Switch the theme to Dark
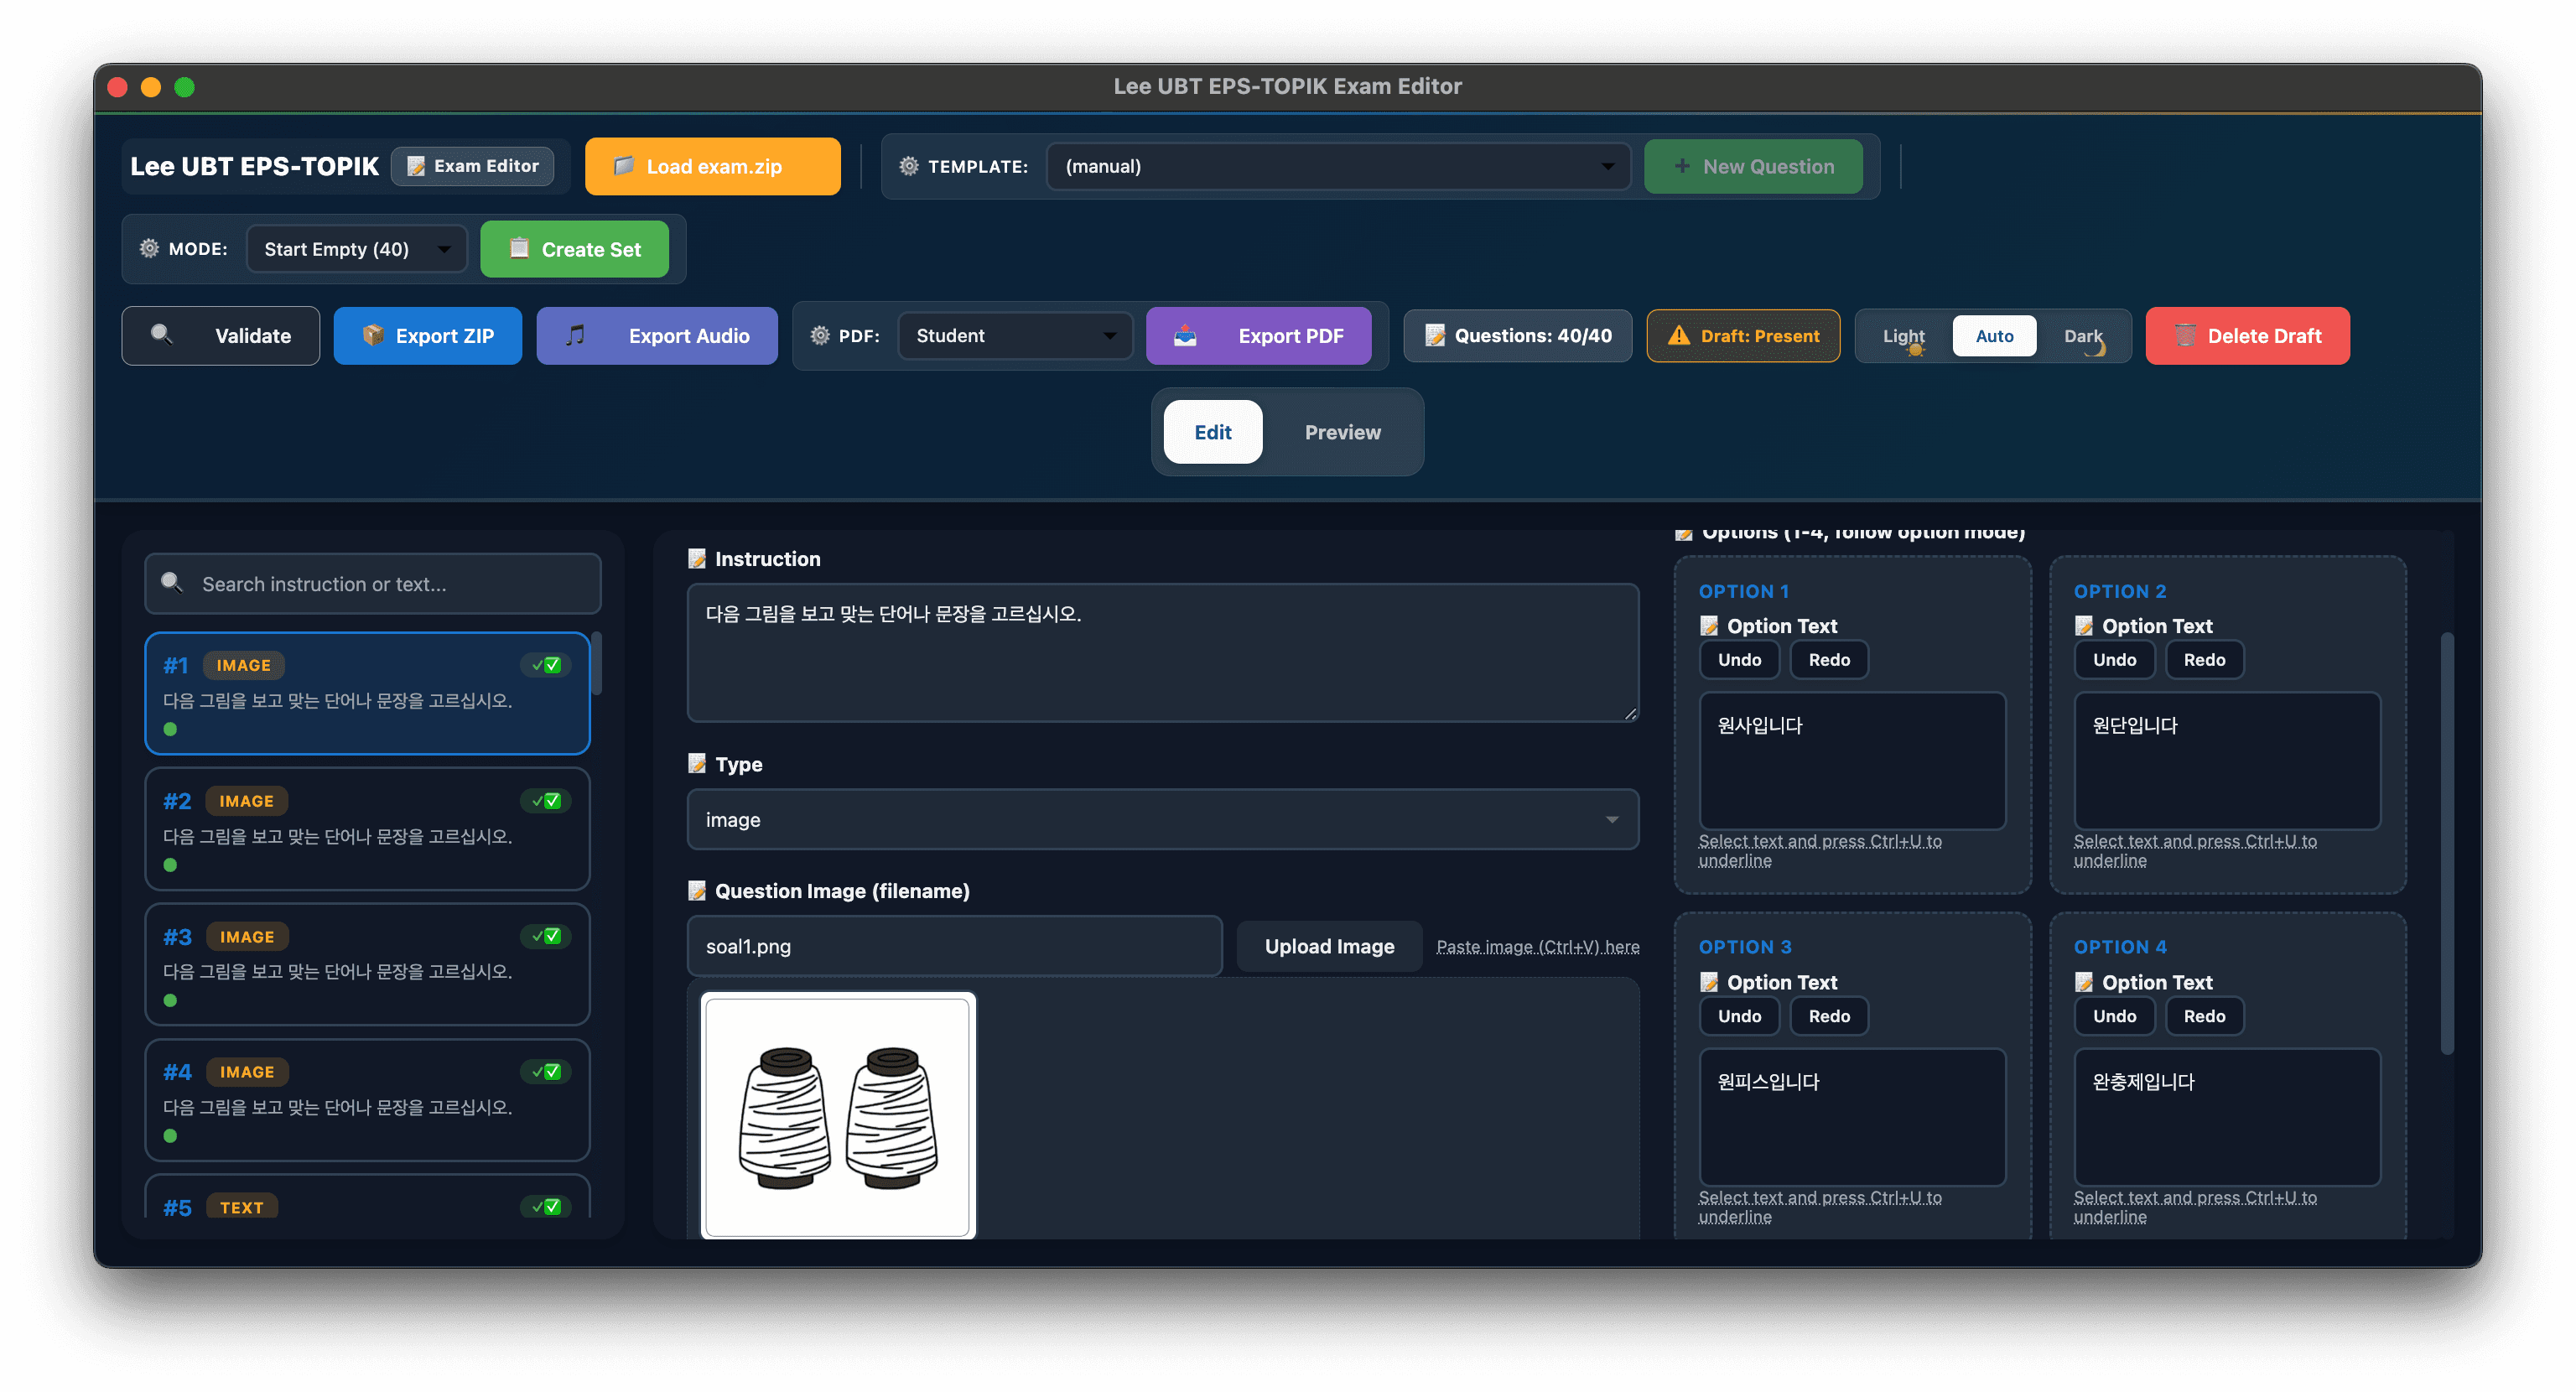Screen dimensions: 2576x1392 tap(2083, 336)
